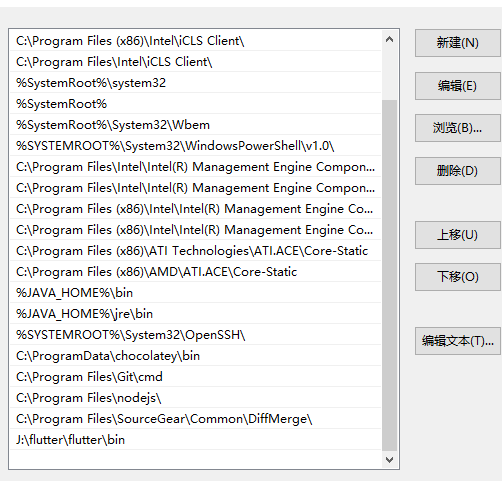Select the C:\Program Files\nodejs\ entry
Viewport: 502px width, 481px height.
pos(195,398)
